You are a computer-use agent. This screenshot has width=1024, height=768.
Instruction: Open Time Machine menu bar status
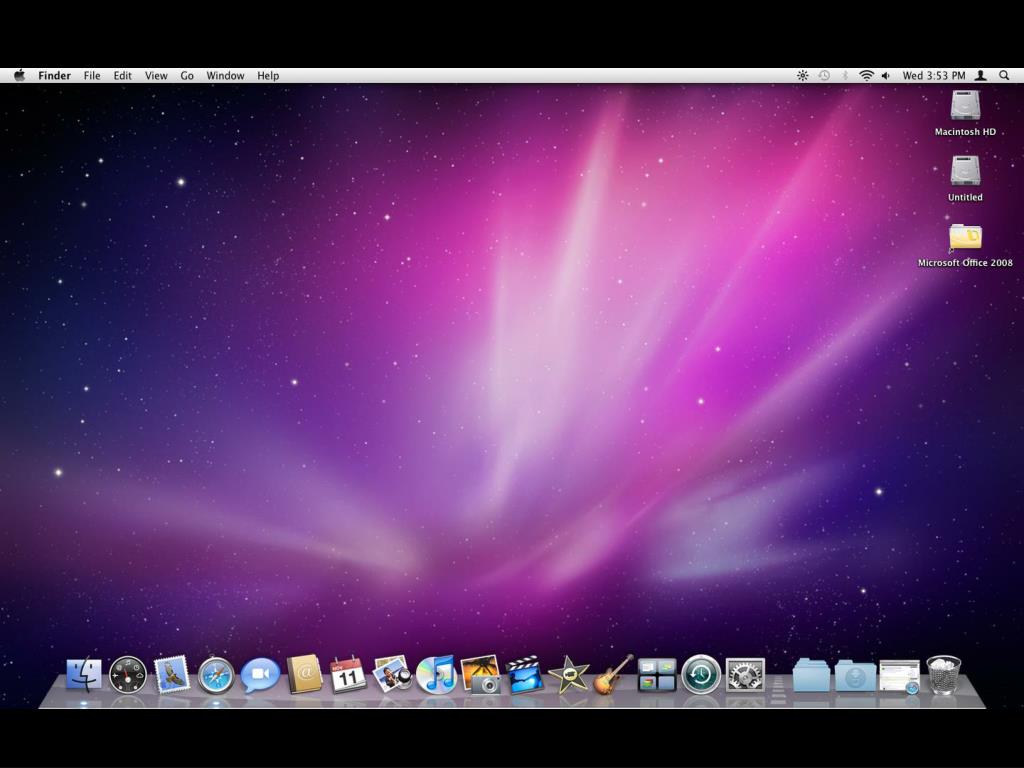824,76
